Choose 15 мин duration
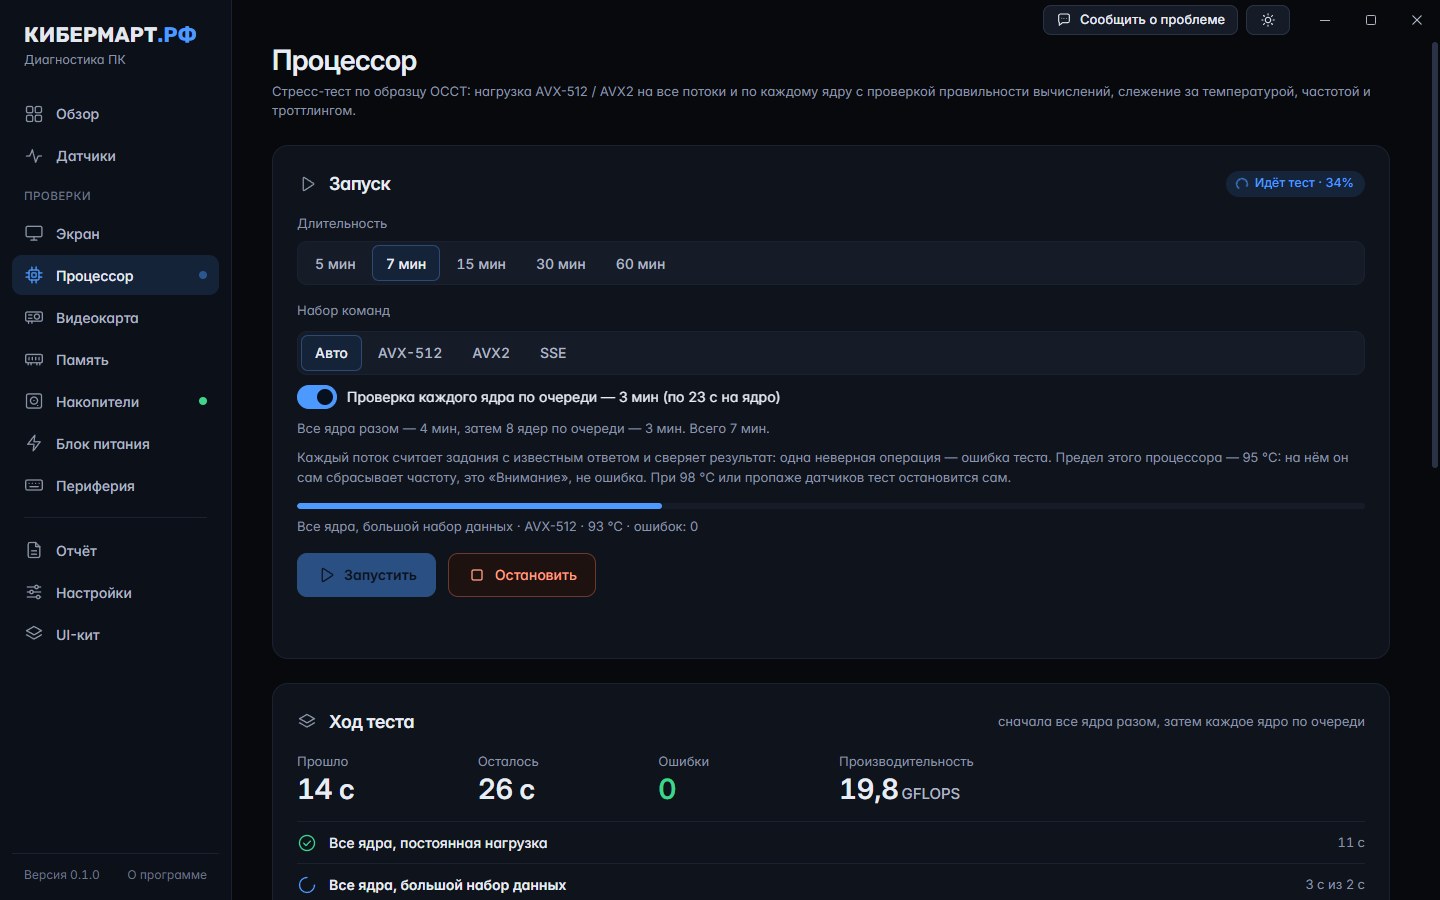 [481, 264]
